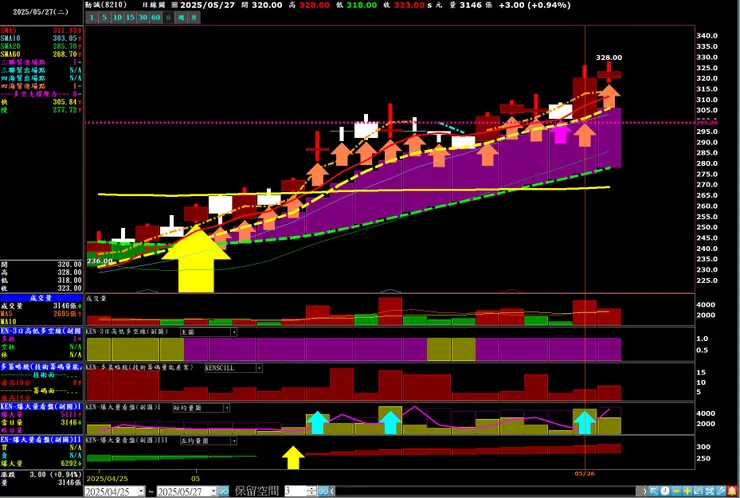Select the weekly (週) chart interval
740x498 pixels.
point(181,17)
